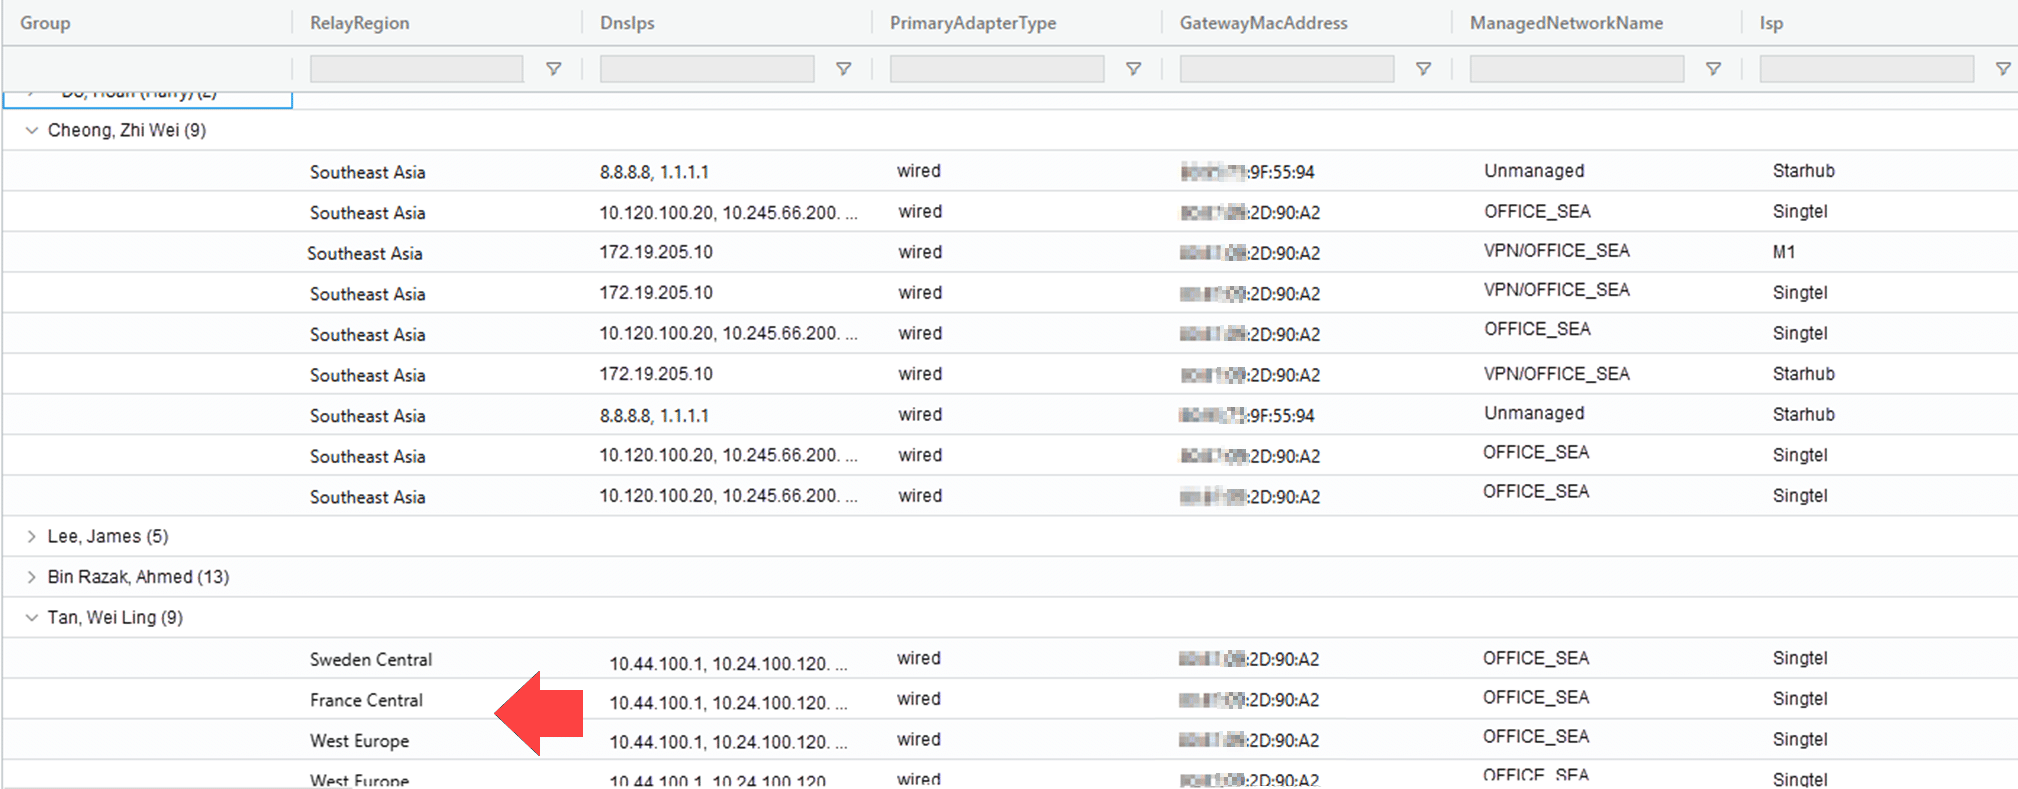The image size is (2018, 789).
Task: Open the PrimaryAdapterType filter funnel icon
Action: (1133, 69)
